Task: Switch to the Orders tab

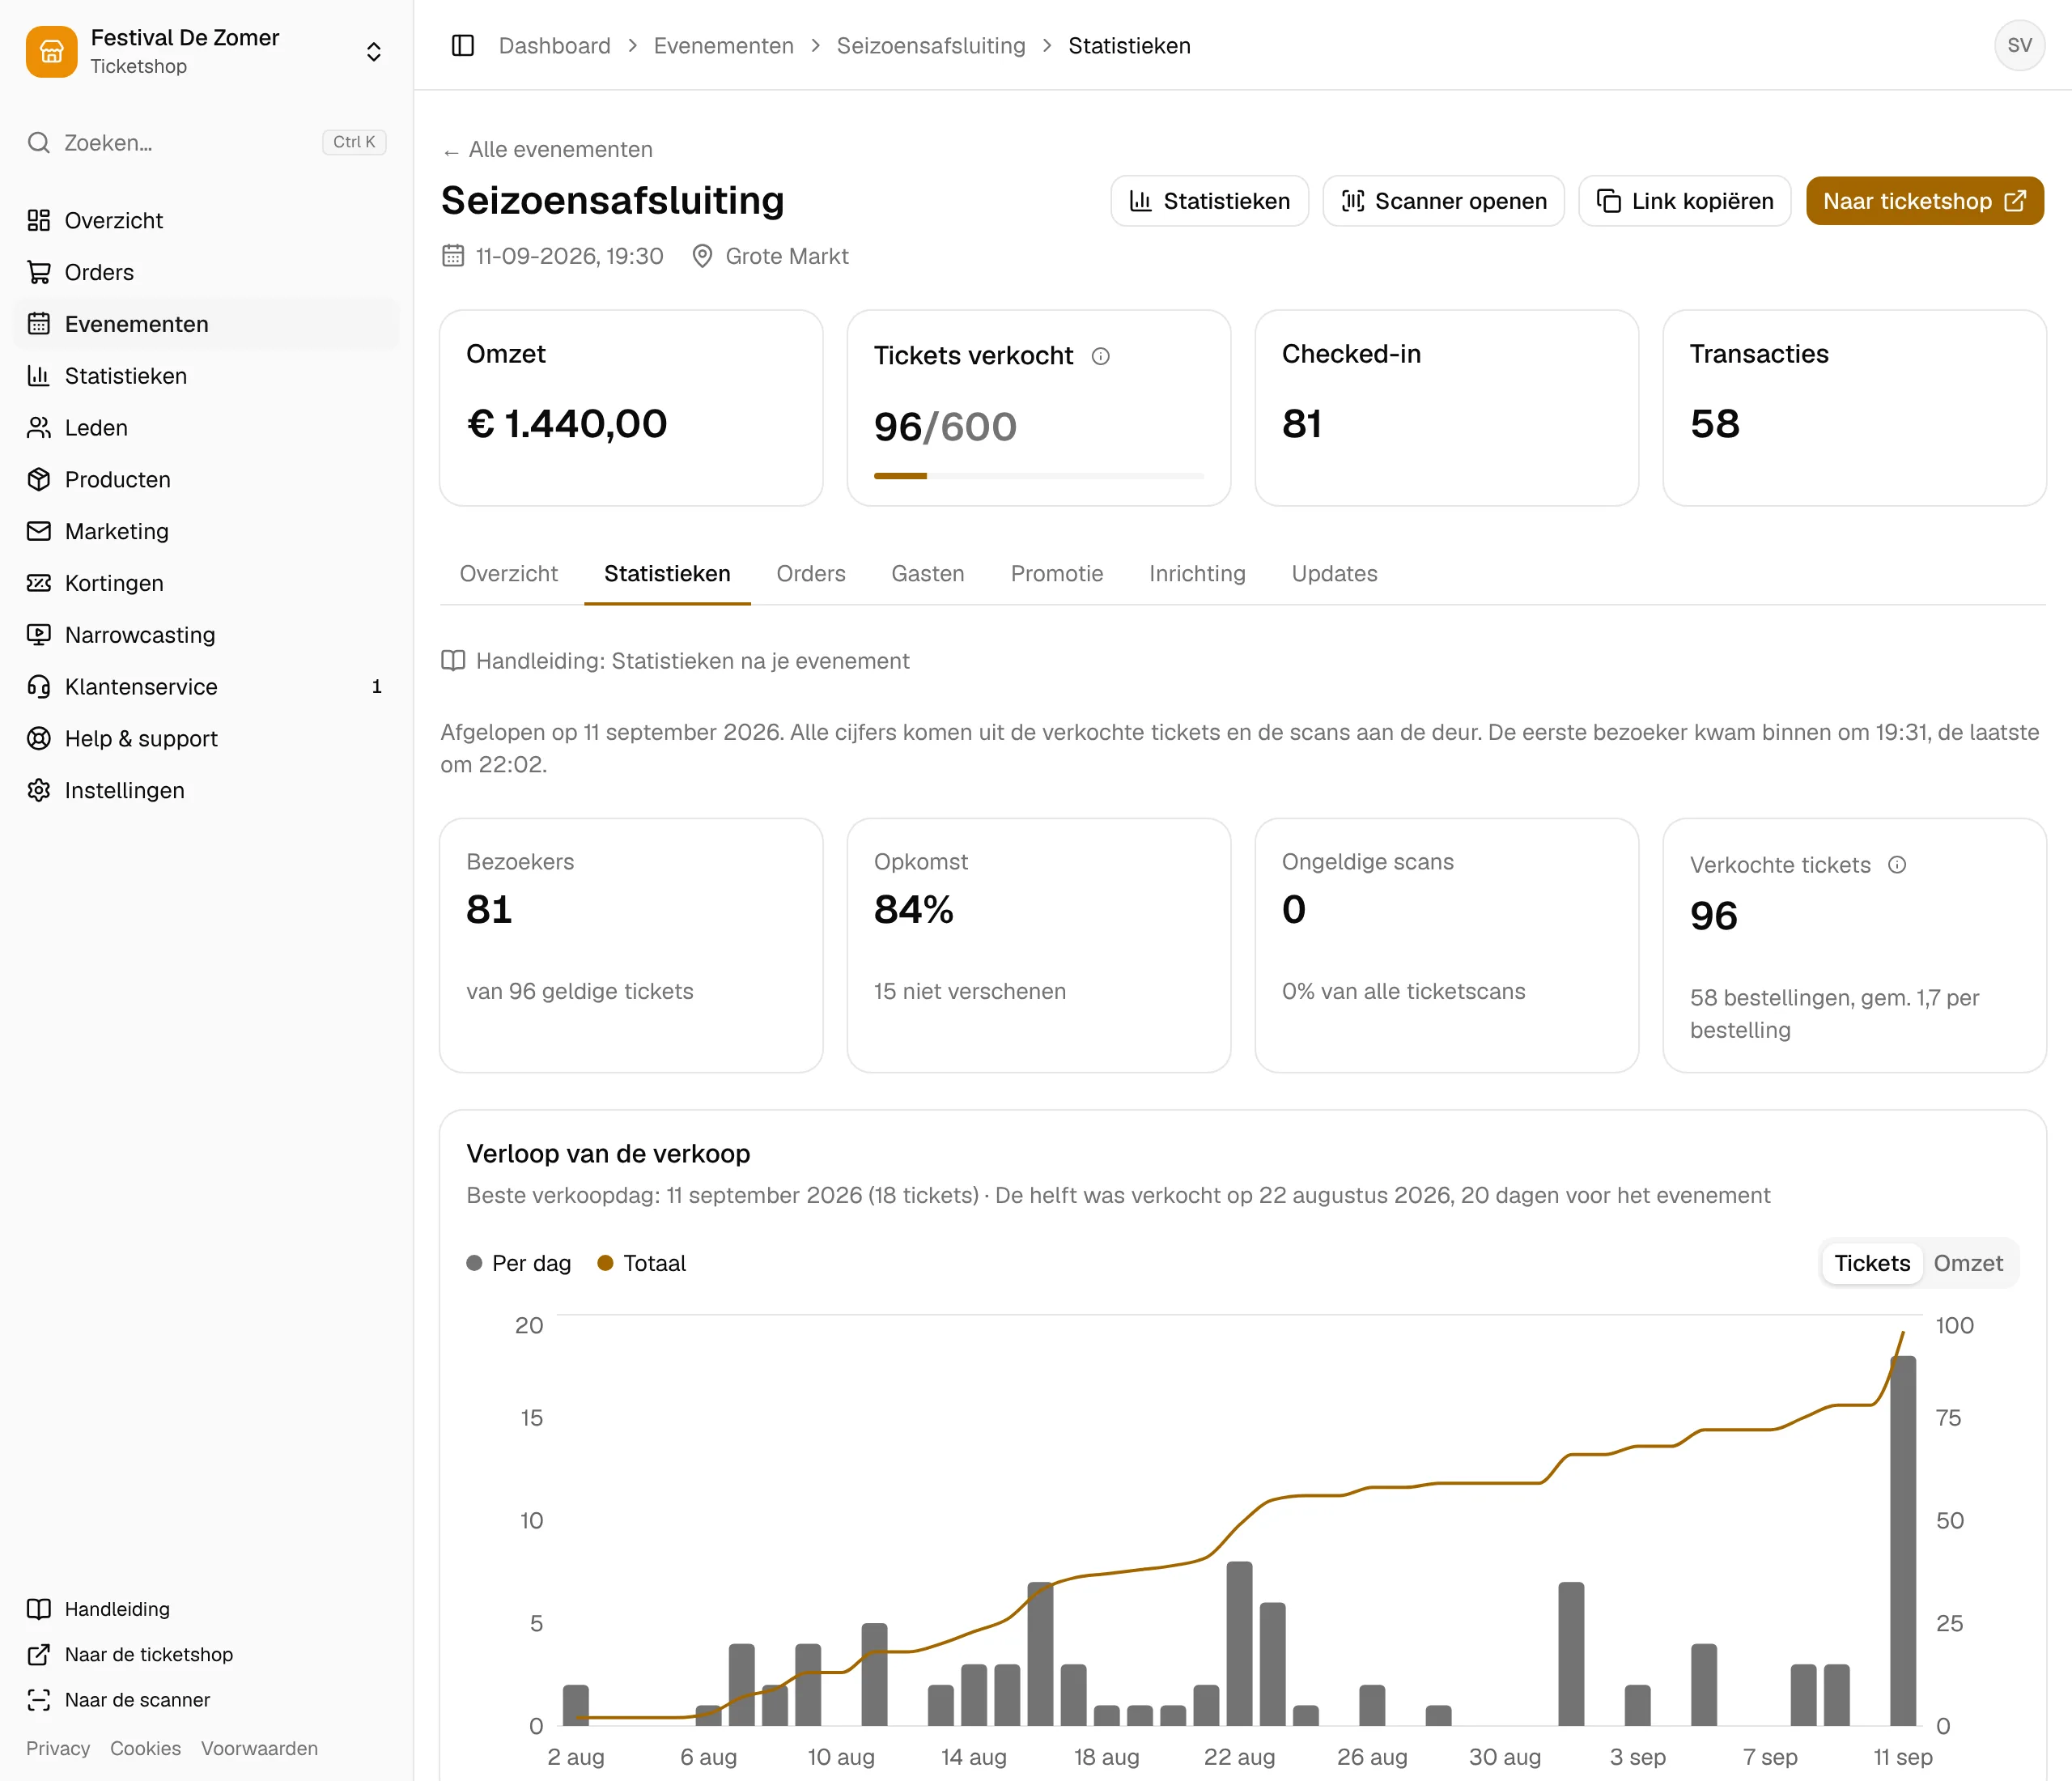Action: point(810,574)
